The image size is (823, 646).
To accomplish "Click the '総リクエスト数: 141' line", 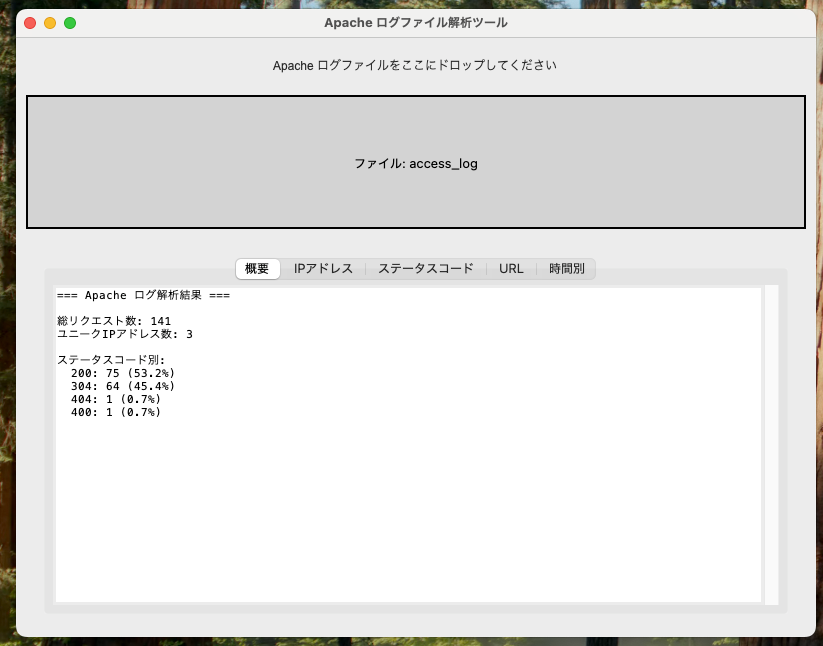I will [x=114, y=321].
